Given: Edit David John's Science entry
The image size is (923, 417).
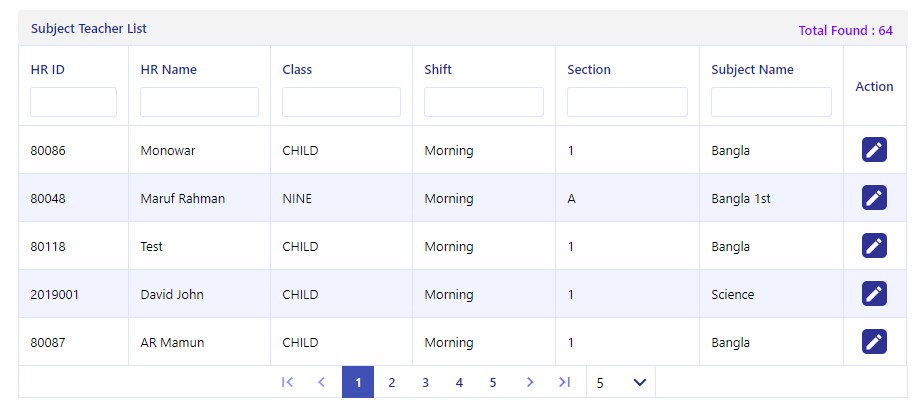Looking at the screenshot, I should (874, 294).
